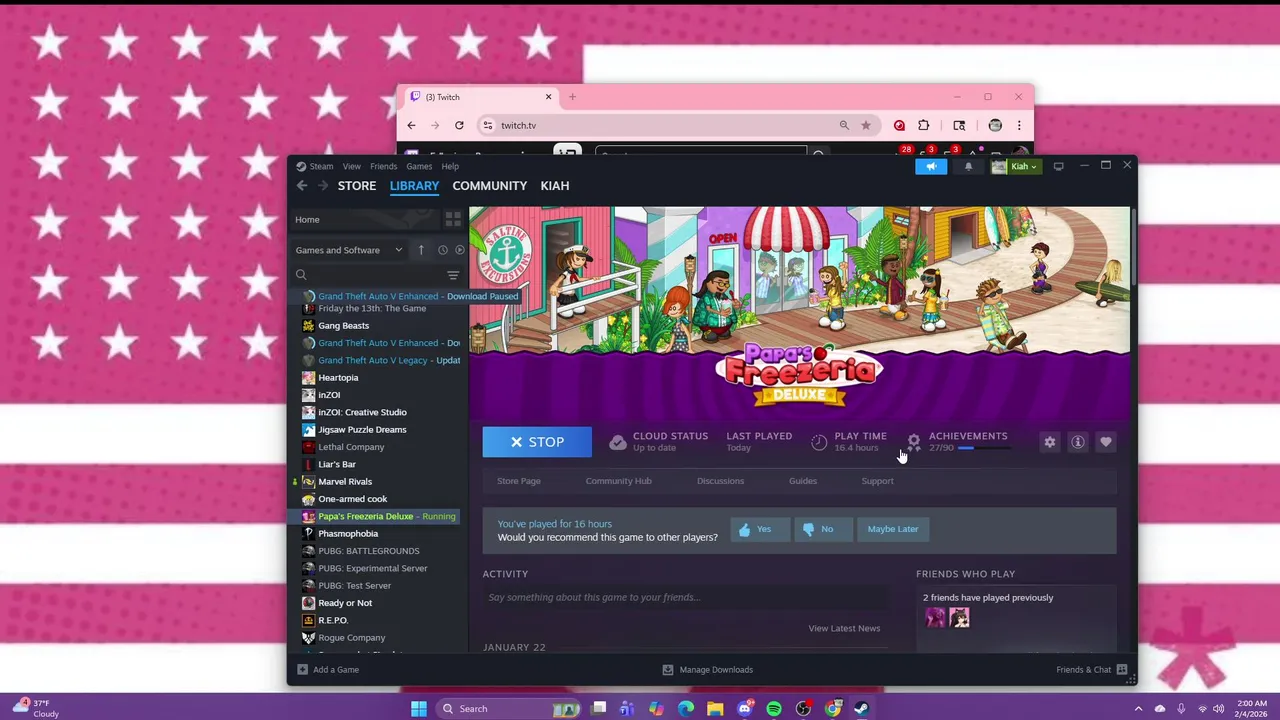Image resolution: width=1280 pixels, height=720 pixels.
Task: Dismiss review prompt with Maybe Later
Action: tap(893, 529)
